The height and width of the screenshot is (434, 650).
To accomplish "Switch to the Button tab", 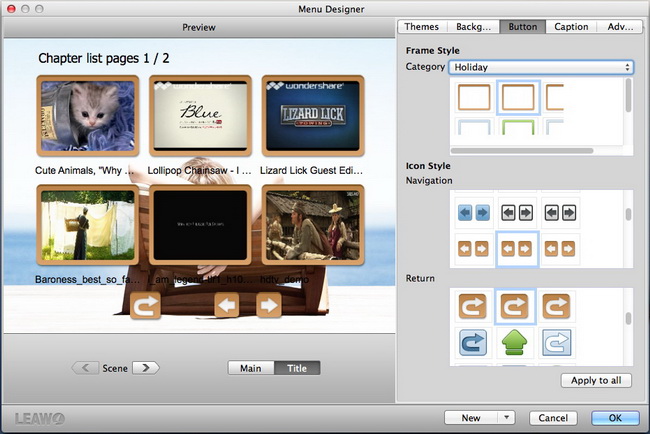I will [522, 27].
